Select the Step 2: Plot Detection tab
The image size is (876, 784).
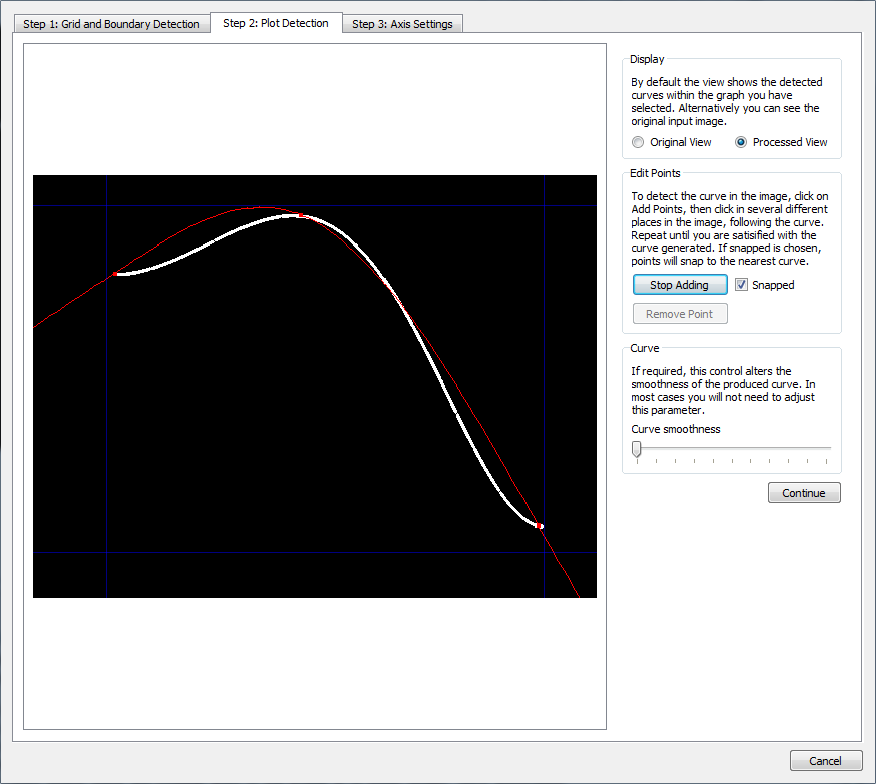point(275,23)
